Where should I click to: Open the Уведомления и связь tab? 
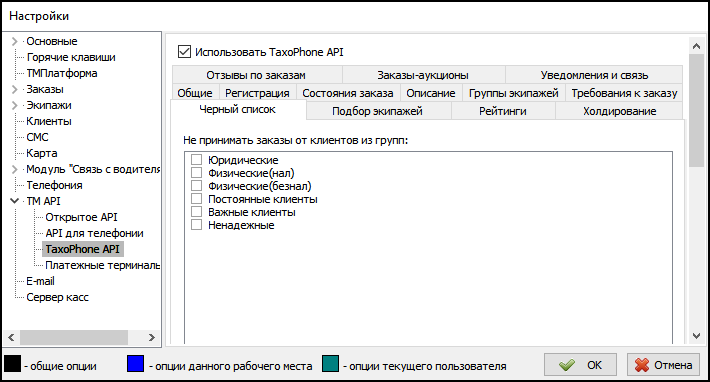tap(594, 75)
